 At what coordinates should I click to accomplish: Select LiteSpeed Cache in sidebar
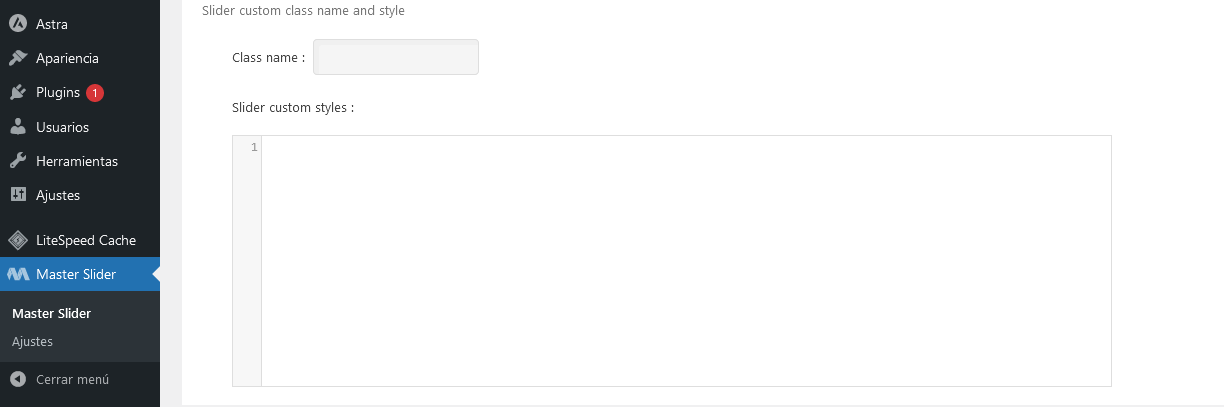click(x=85, y=240)
